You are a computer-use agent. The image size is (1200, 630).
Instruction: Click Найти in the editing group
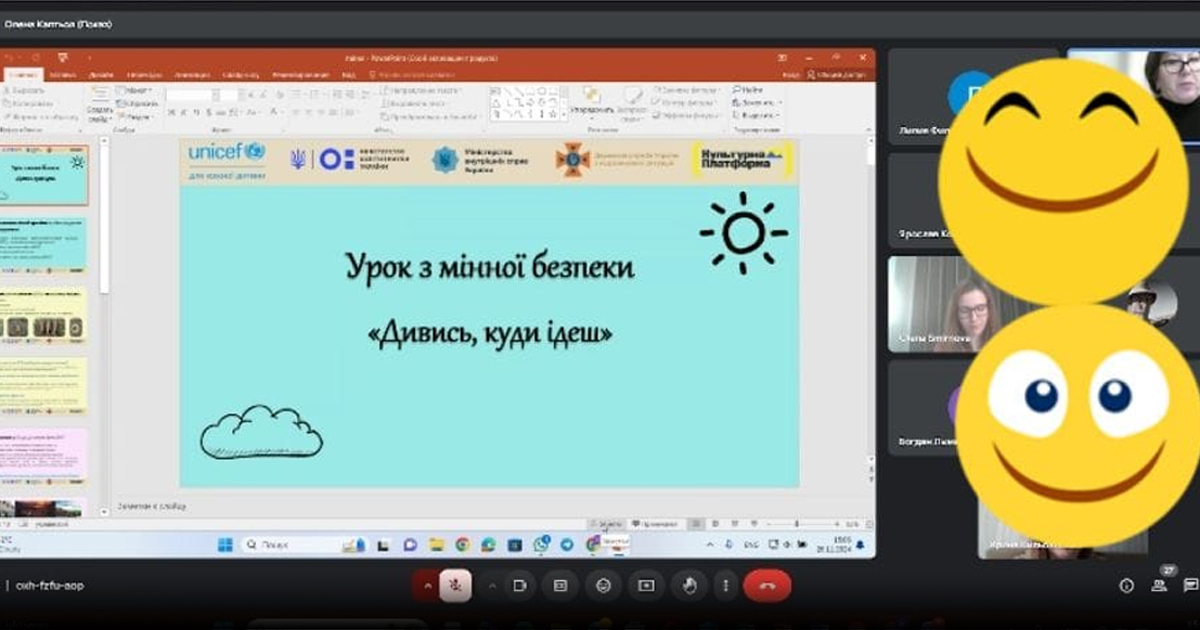[x=747, y=90]
